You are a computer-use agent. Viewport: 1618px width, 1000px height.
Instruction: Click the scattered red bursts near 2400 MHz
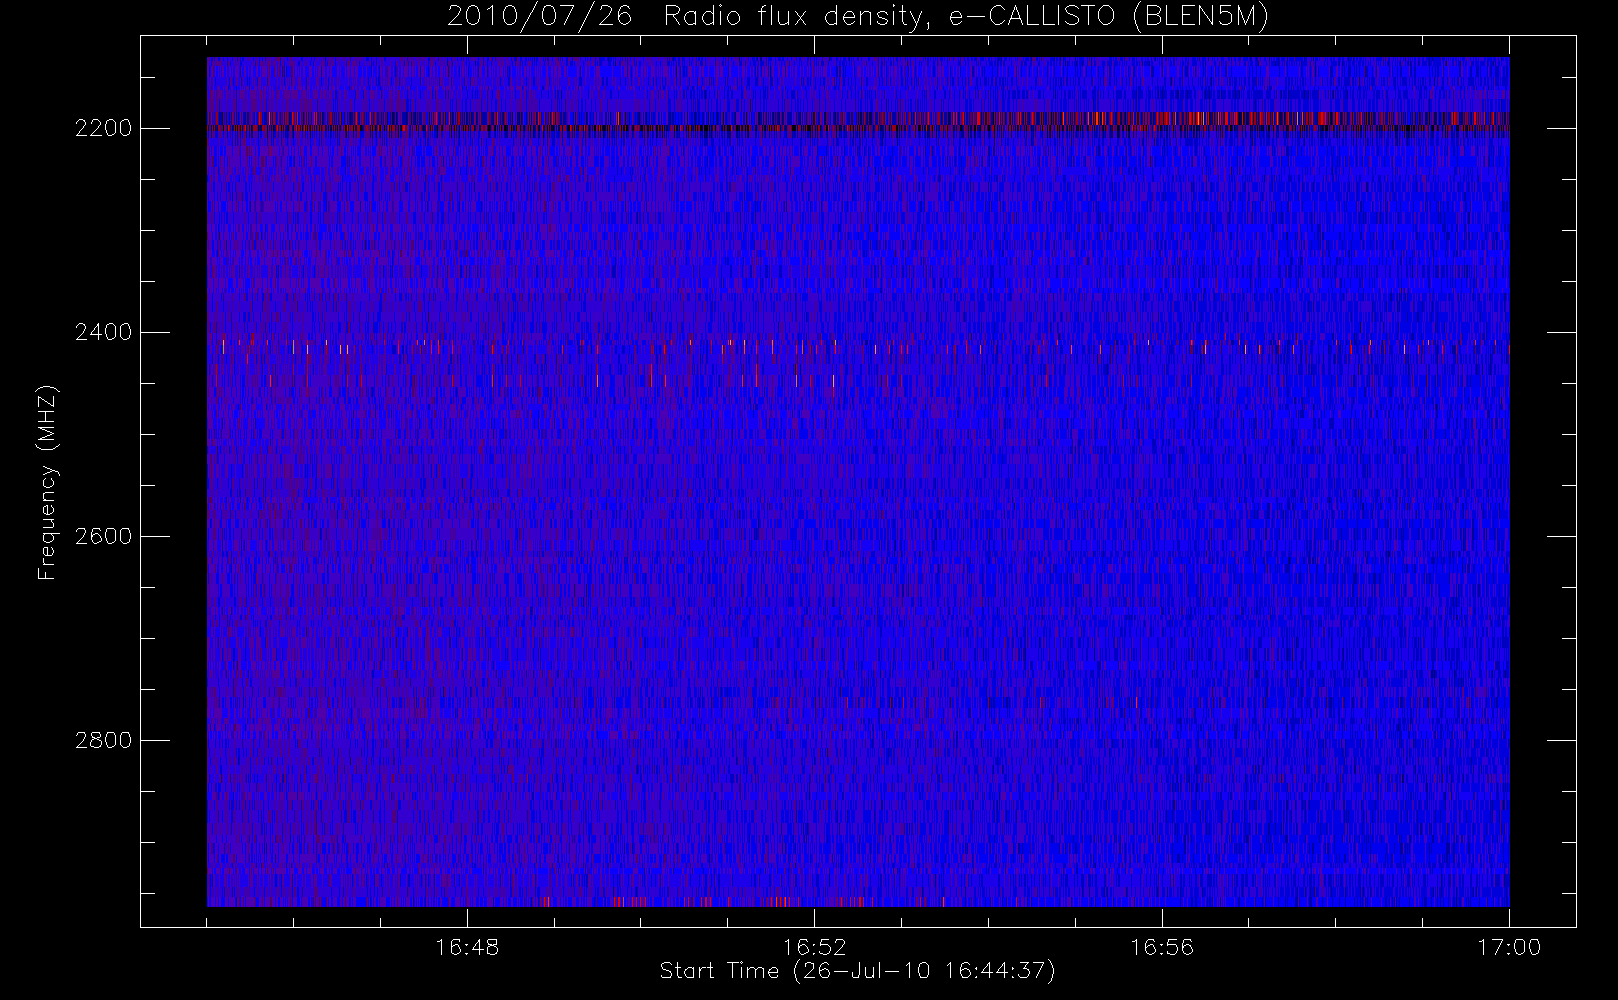[x=858, y=361]
